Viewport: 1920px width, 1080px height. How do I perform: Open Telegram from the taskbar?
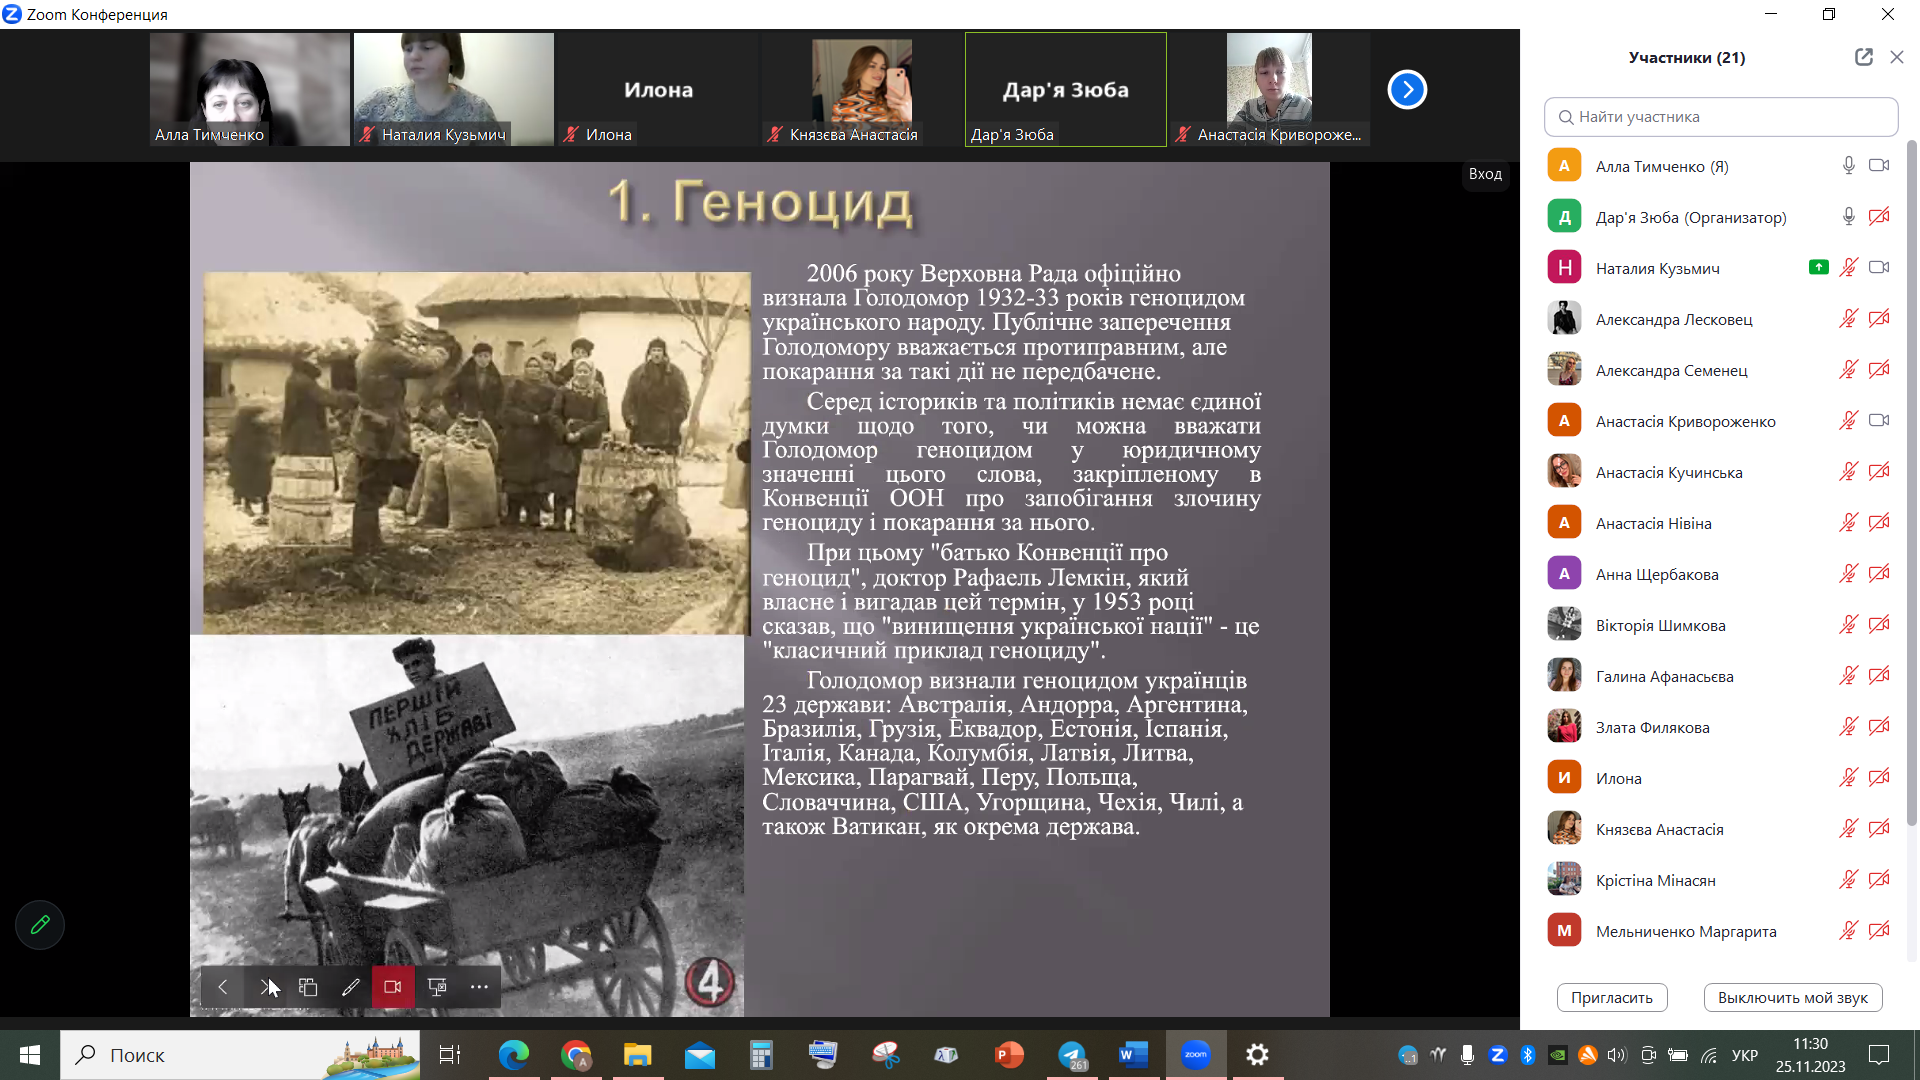click(x=1072, y=1055)
